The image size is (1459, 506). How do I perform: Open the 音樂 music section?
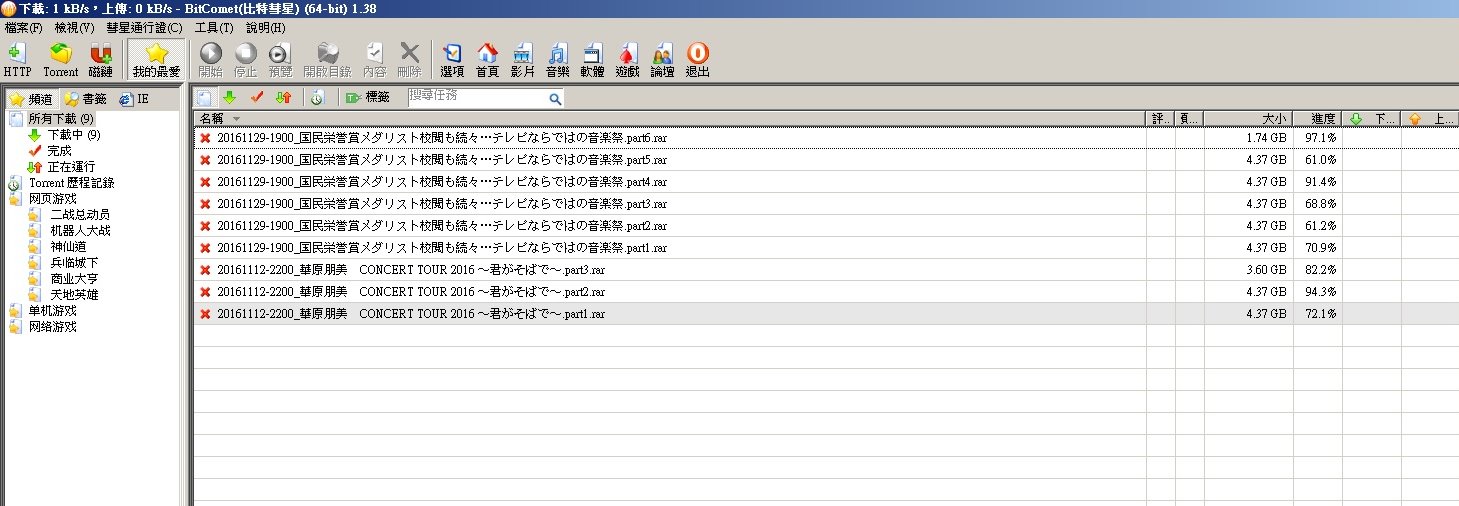(557, 60)
